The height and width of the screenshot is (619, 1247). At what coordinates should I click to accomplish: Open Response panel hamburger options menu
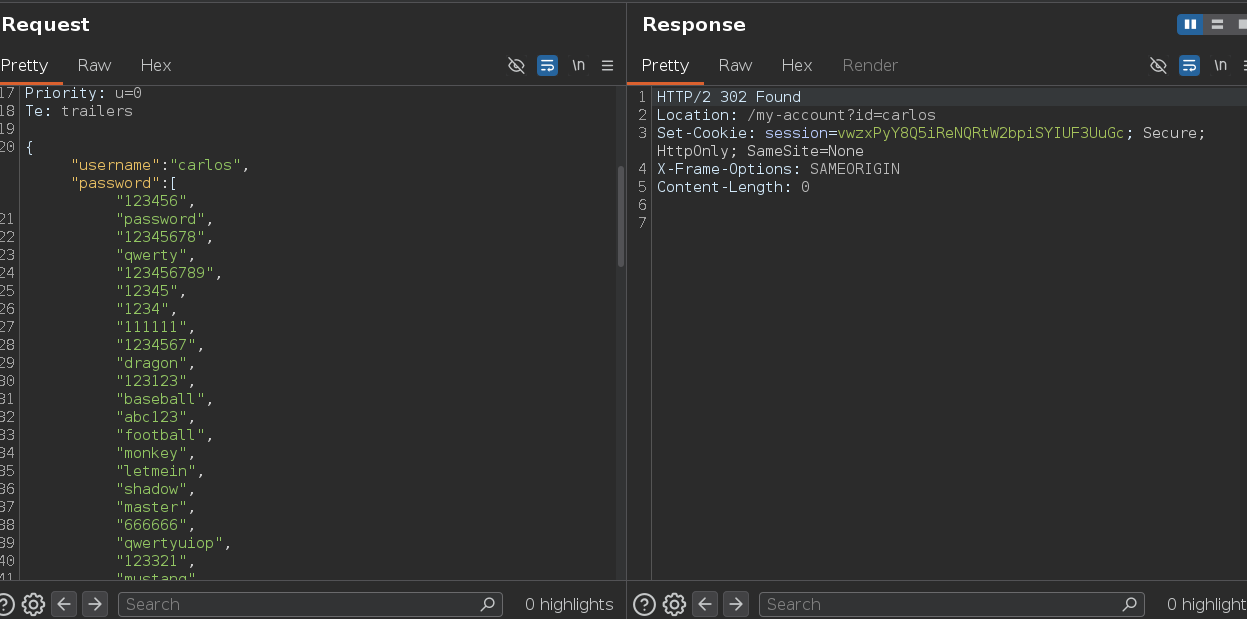click(1244, 65)
